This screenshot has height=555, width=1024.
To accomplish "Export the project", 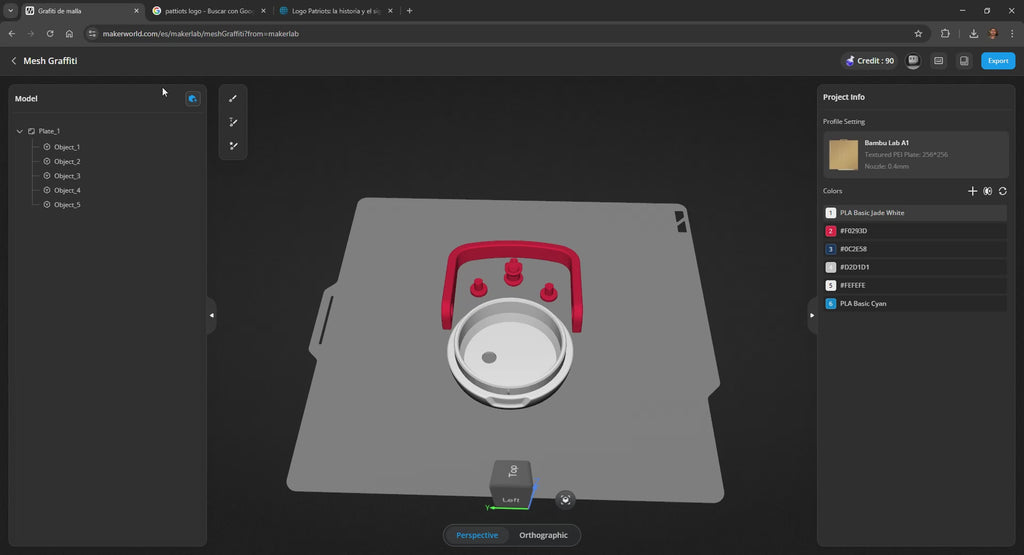I will 998,61.
